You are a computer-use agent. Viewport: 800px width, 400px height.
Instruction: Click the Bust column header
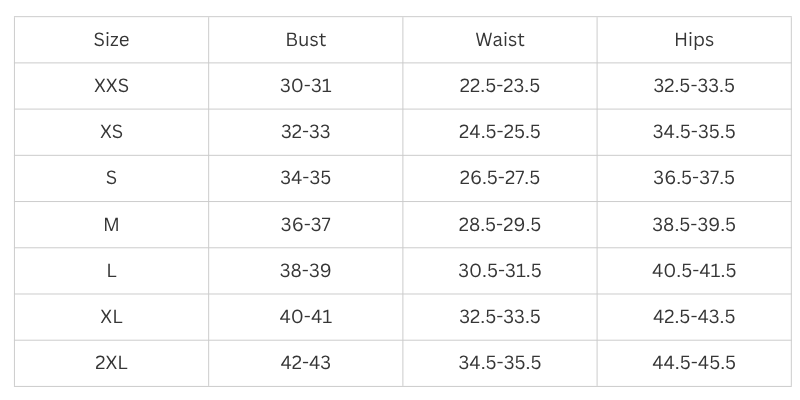point(305,40)
